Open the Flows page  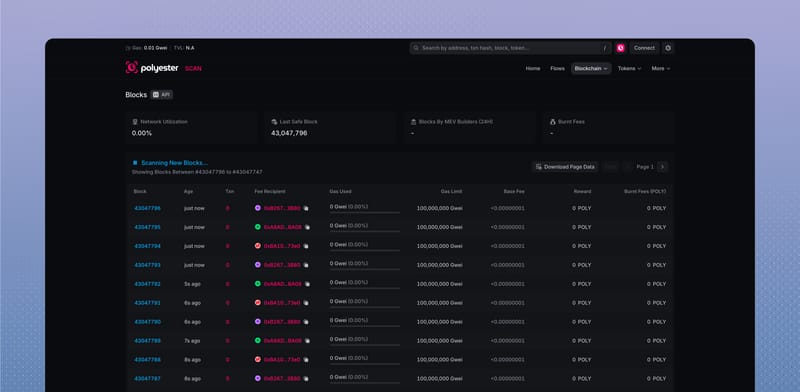coord(557,68)
